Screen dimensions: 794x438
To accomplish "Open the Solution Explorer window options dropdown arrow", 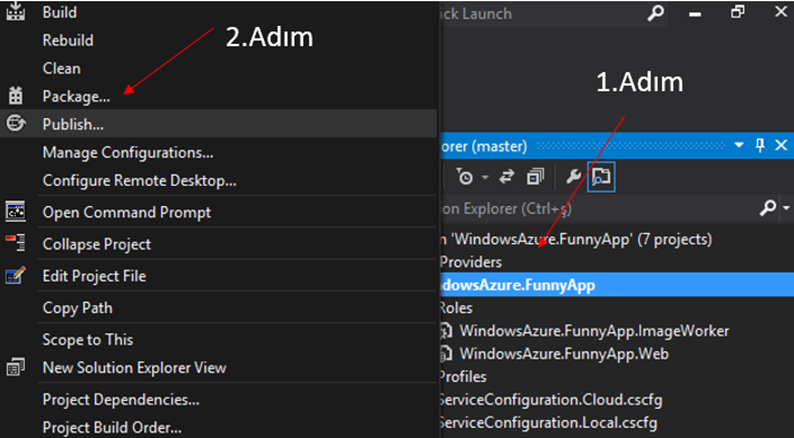I will click(x=739, y=146).
